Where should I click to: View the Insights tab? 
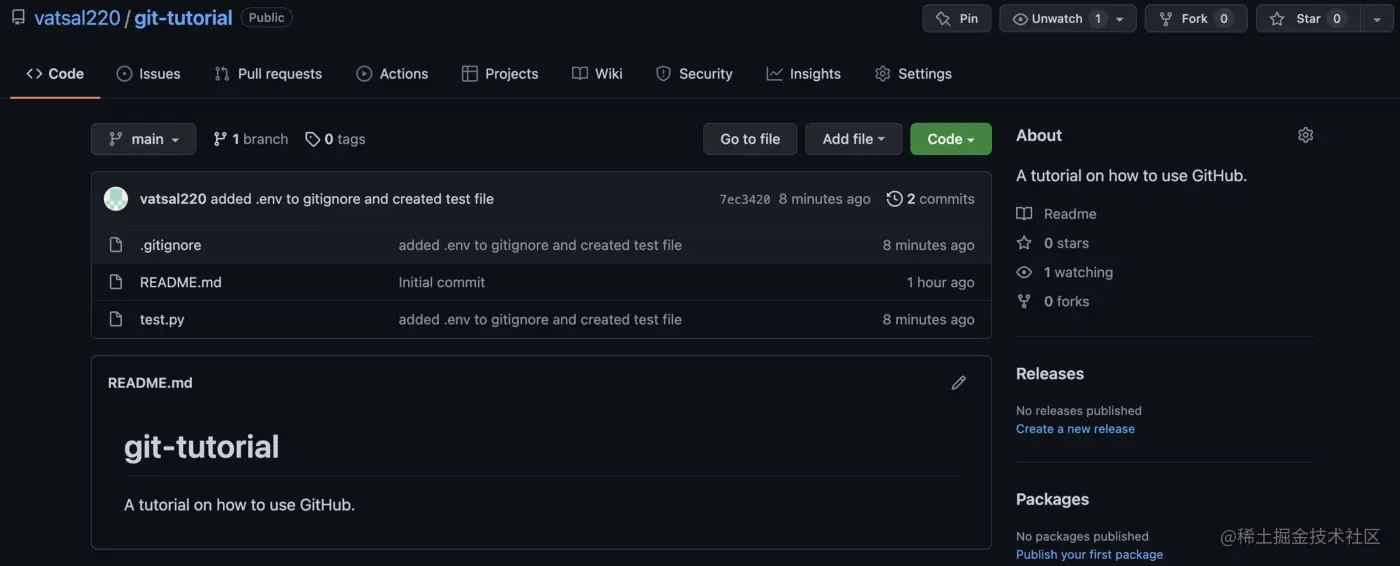point(804,74)
